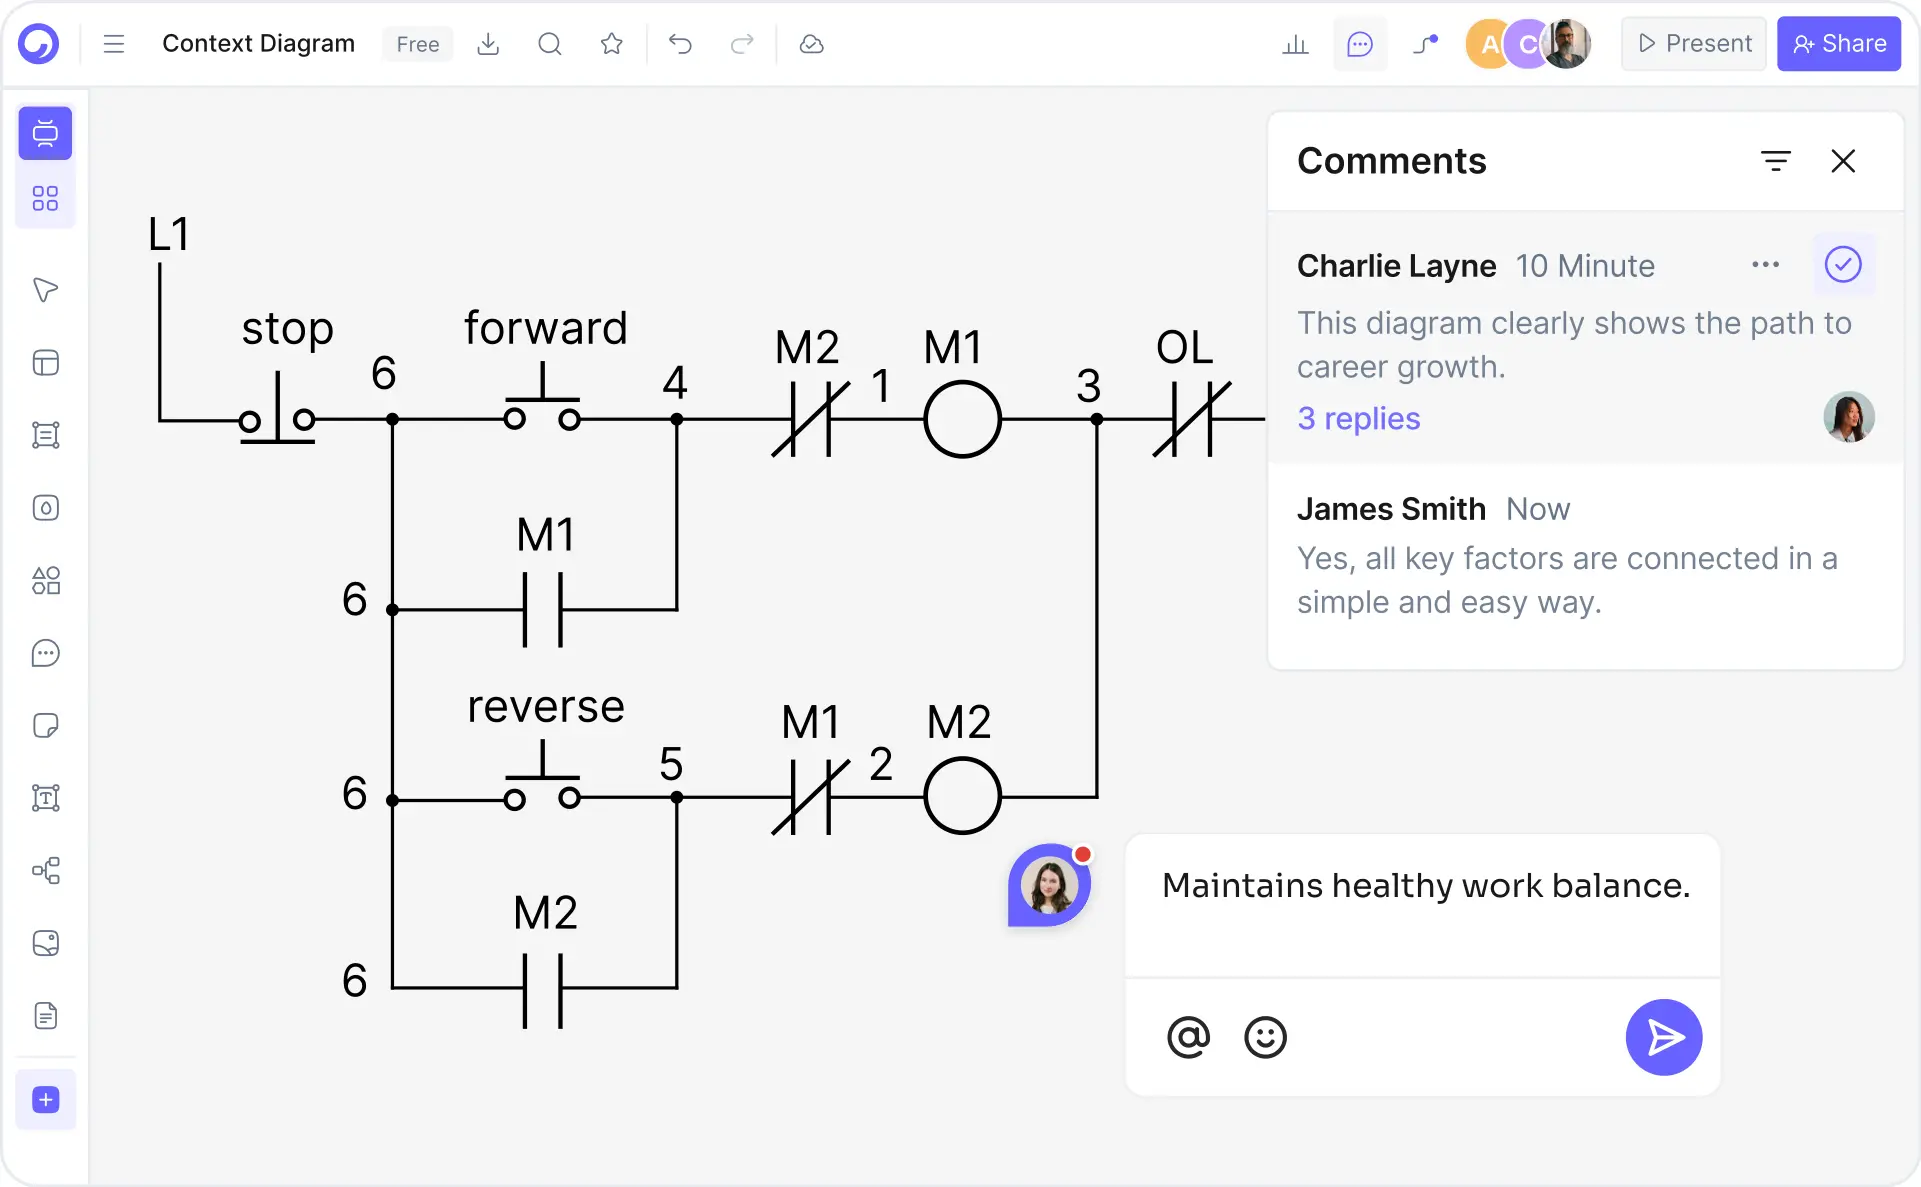Resolve Charlie Layne's comment
Screen dimensions: 1921x1187
(x=1844, y=264)
